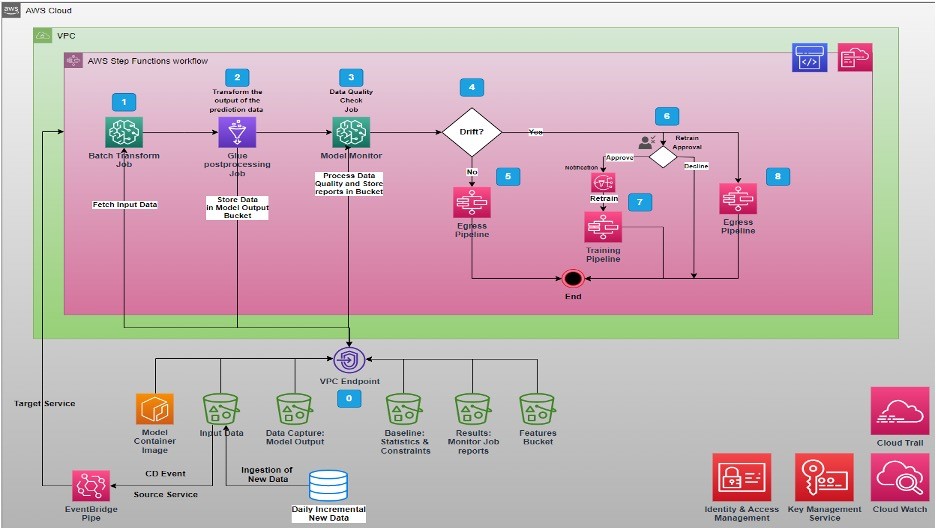This screenshot has width=936, height=528.
Task: Click the Batch Transform Job icon
Action: point(122,132)
